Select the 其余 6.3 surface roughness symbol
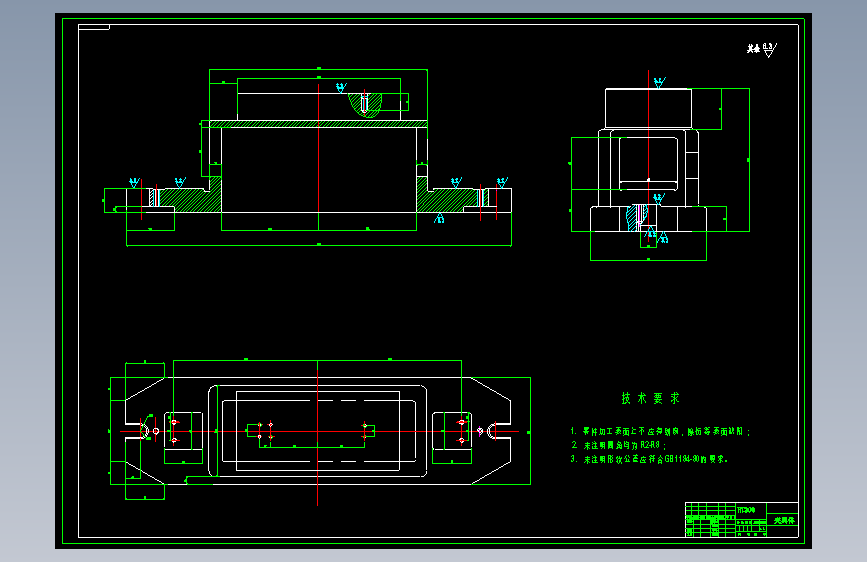867x562 pixels. tap(761, 50)
